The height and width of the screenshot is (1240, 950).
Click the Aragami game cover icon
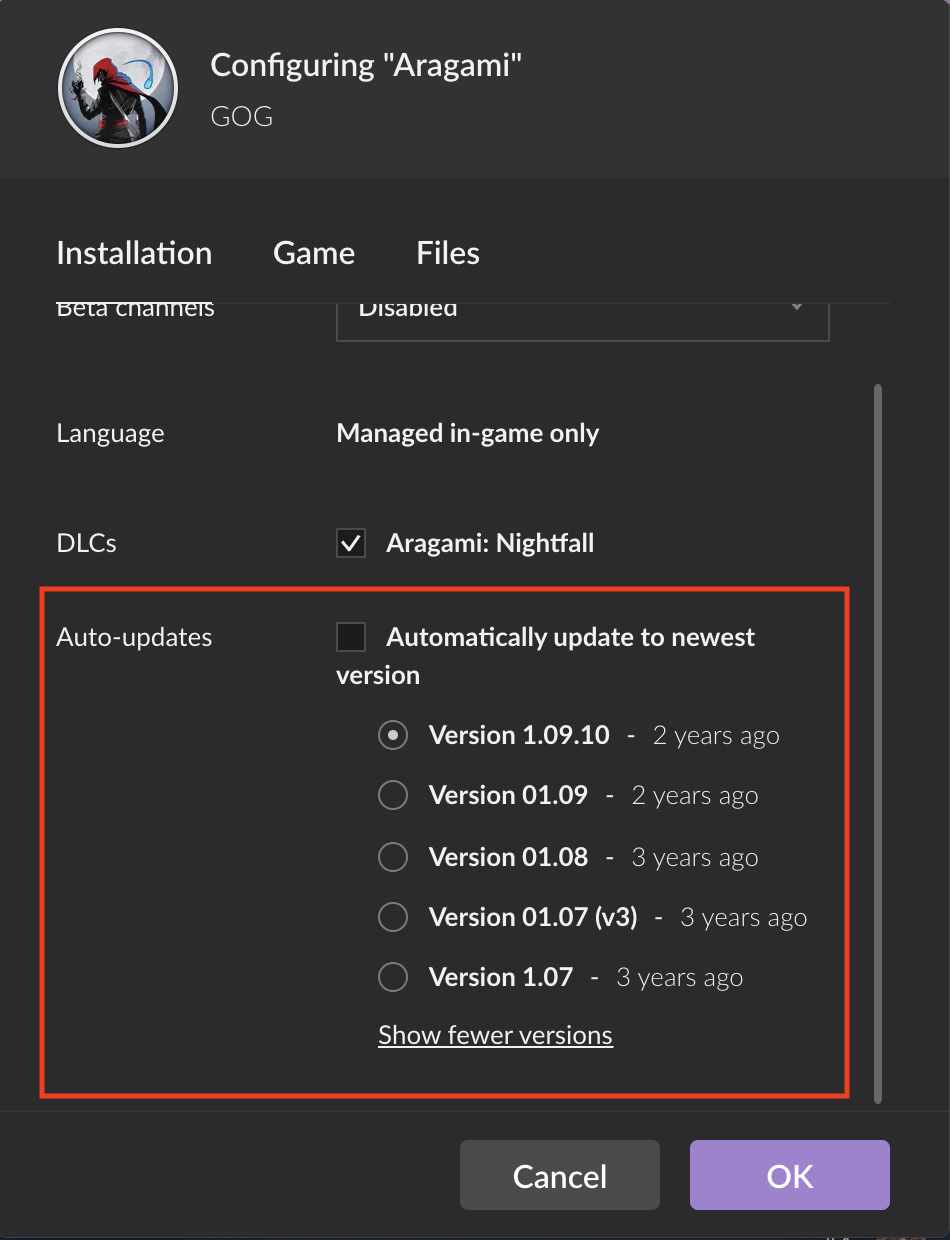[x=118, y=88]
